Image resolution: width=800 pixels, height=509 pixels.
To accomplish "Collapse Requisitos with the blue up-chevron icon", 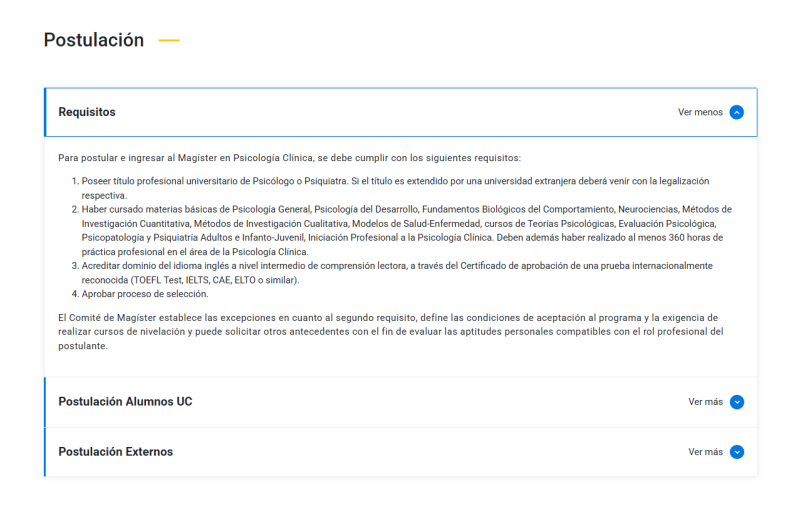I will tap(736, 112).
